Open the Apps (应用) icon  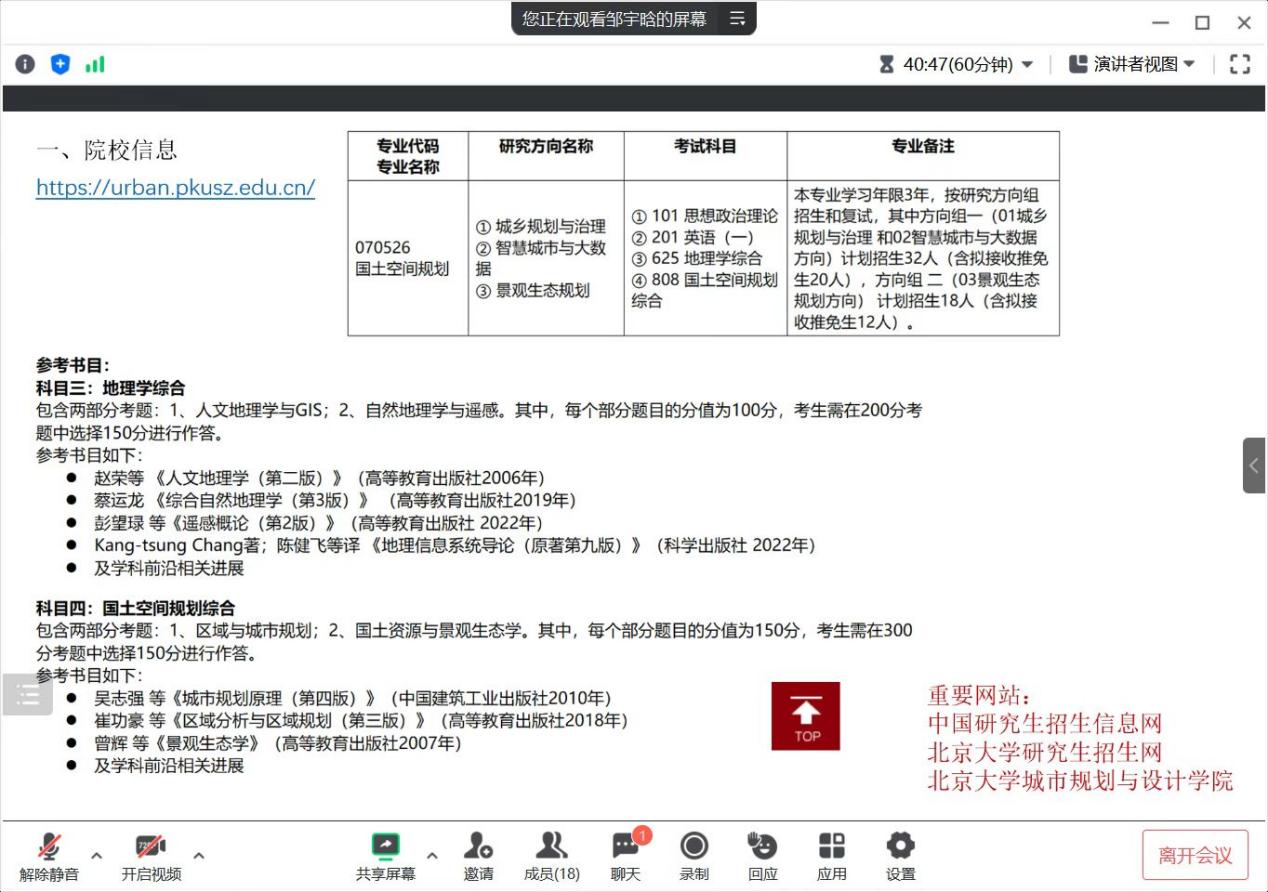831,856
